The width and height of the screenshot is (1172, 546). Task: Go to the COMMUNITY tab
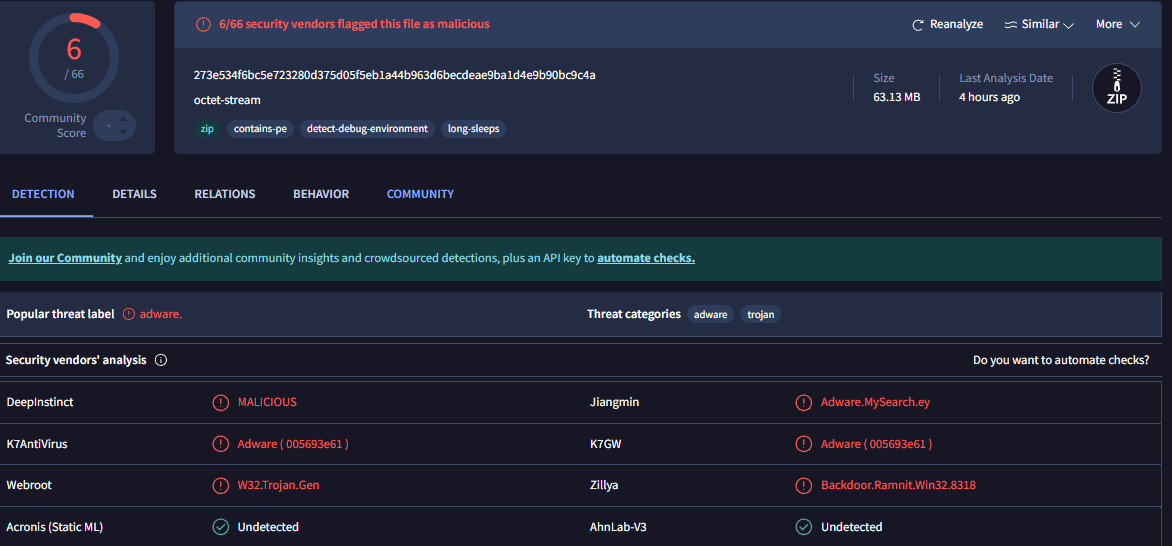pos(420,194)
